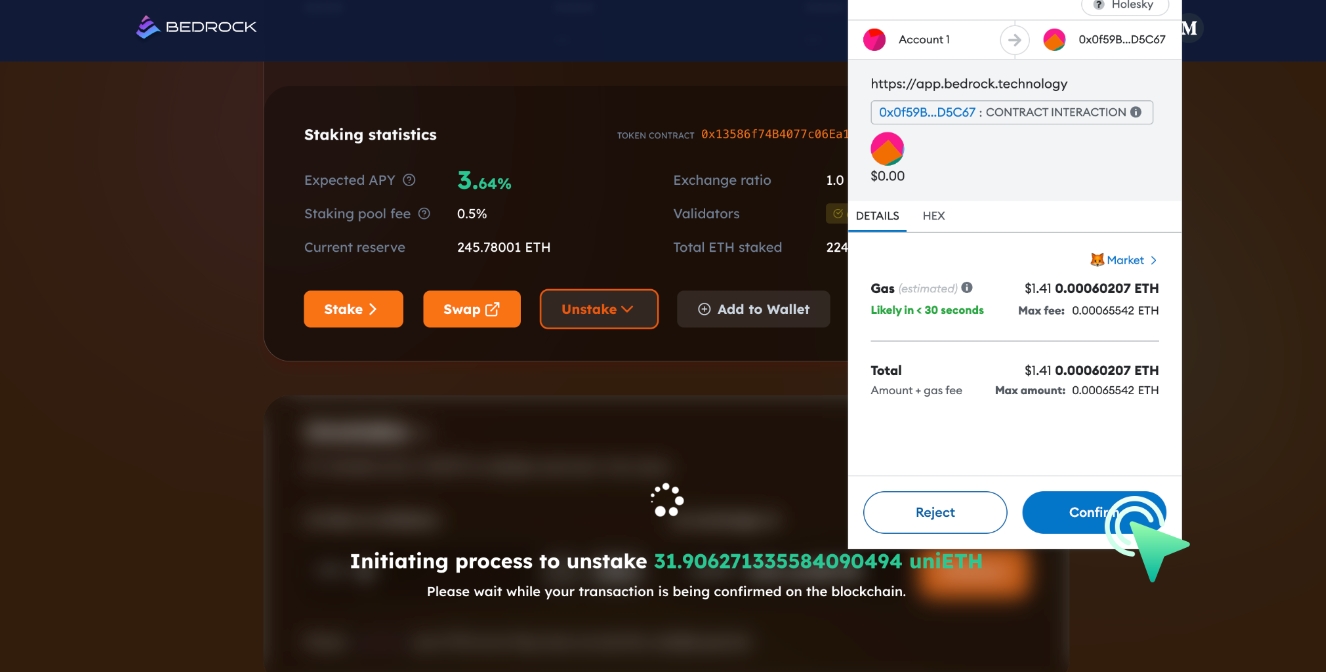Open the Market gas fee options
The image size is (1326, 672).
click(1124, 260)
